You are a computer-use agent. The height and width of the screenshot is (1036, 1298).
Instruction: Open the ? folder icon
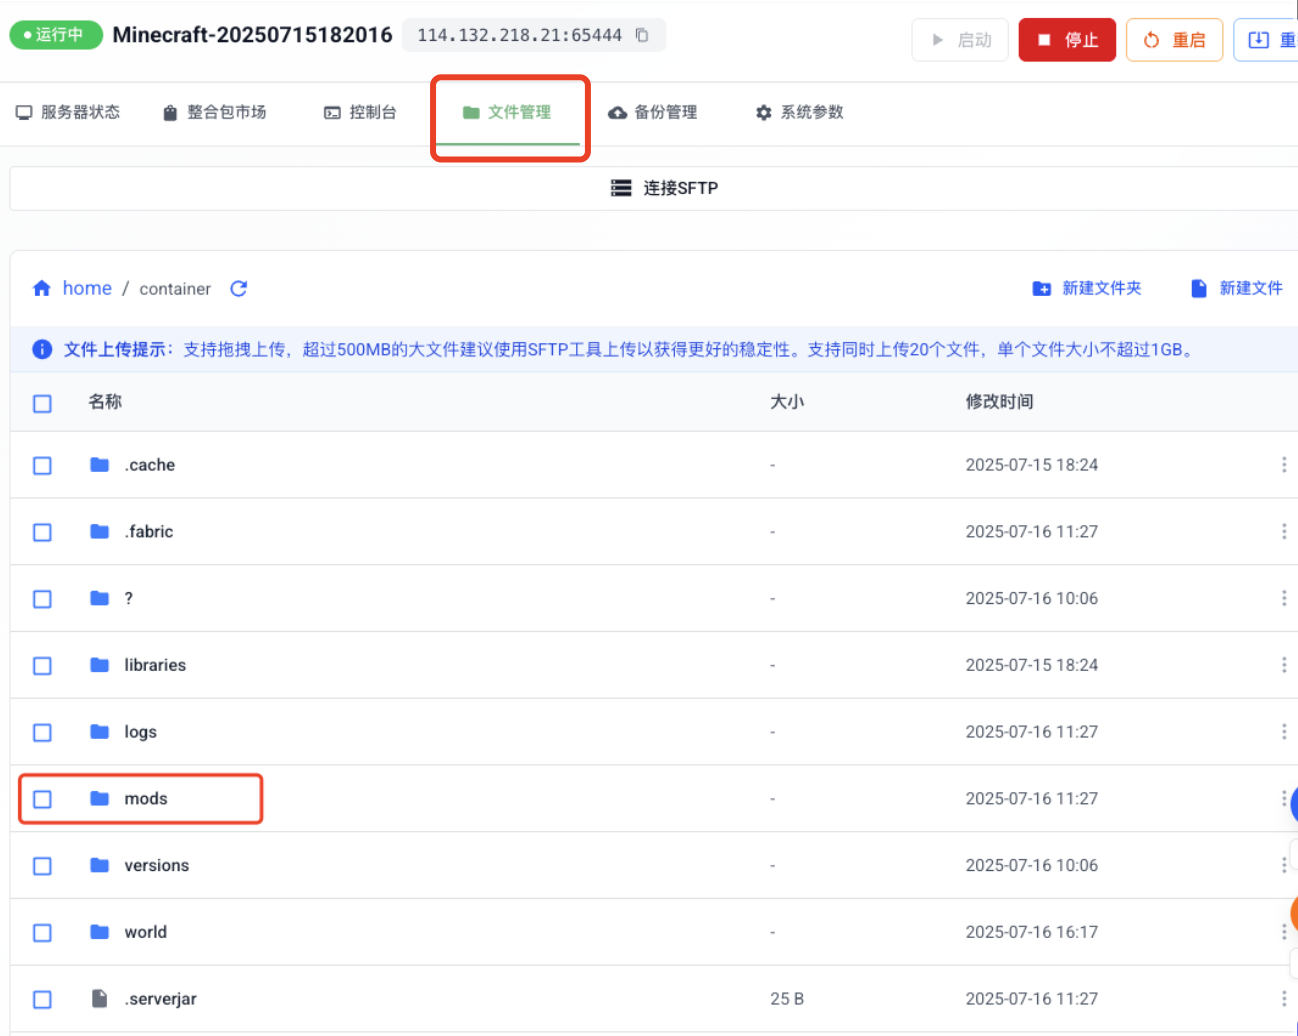(x=99, y=598)
